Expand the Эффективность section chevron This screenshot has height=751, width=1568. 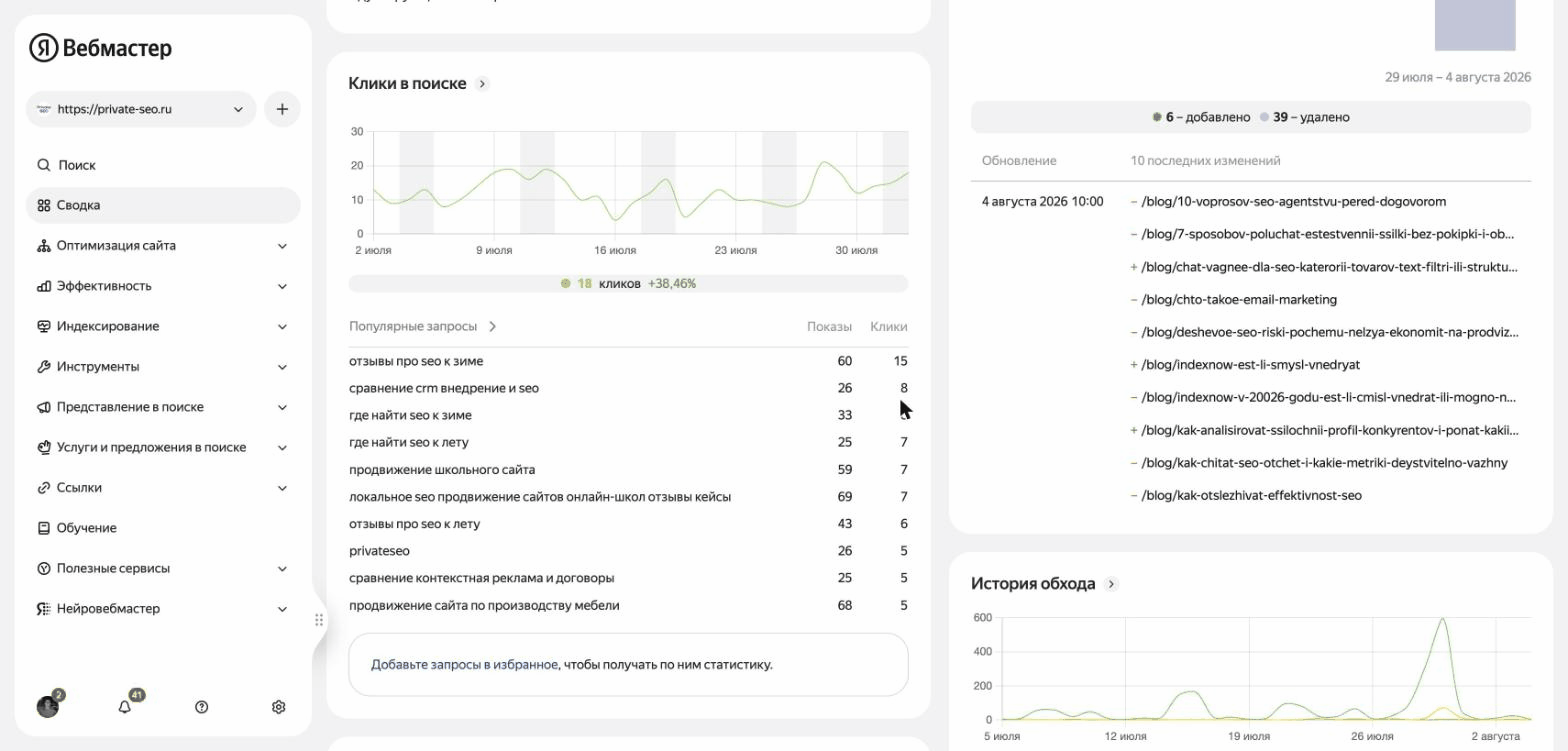pyautogui.click(x=282, y=286)
